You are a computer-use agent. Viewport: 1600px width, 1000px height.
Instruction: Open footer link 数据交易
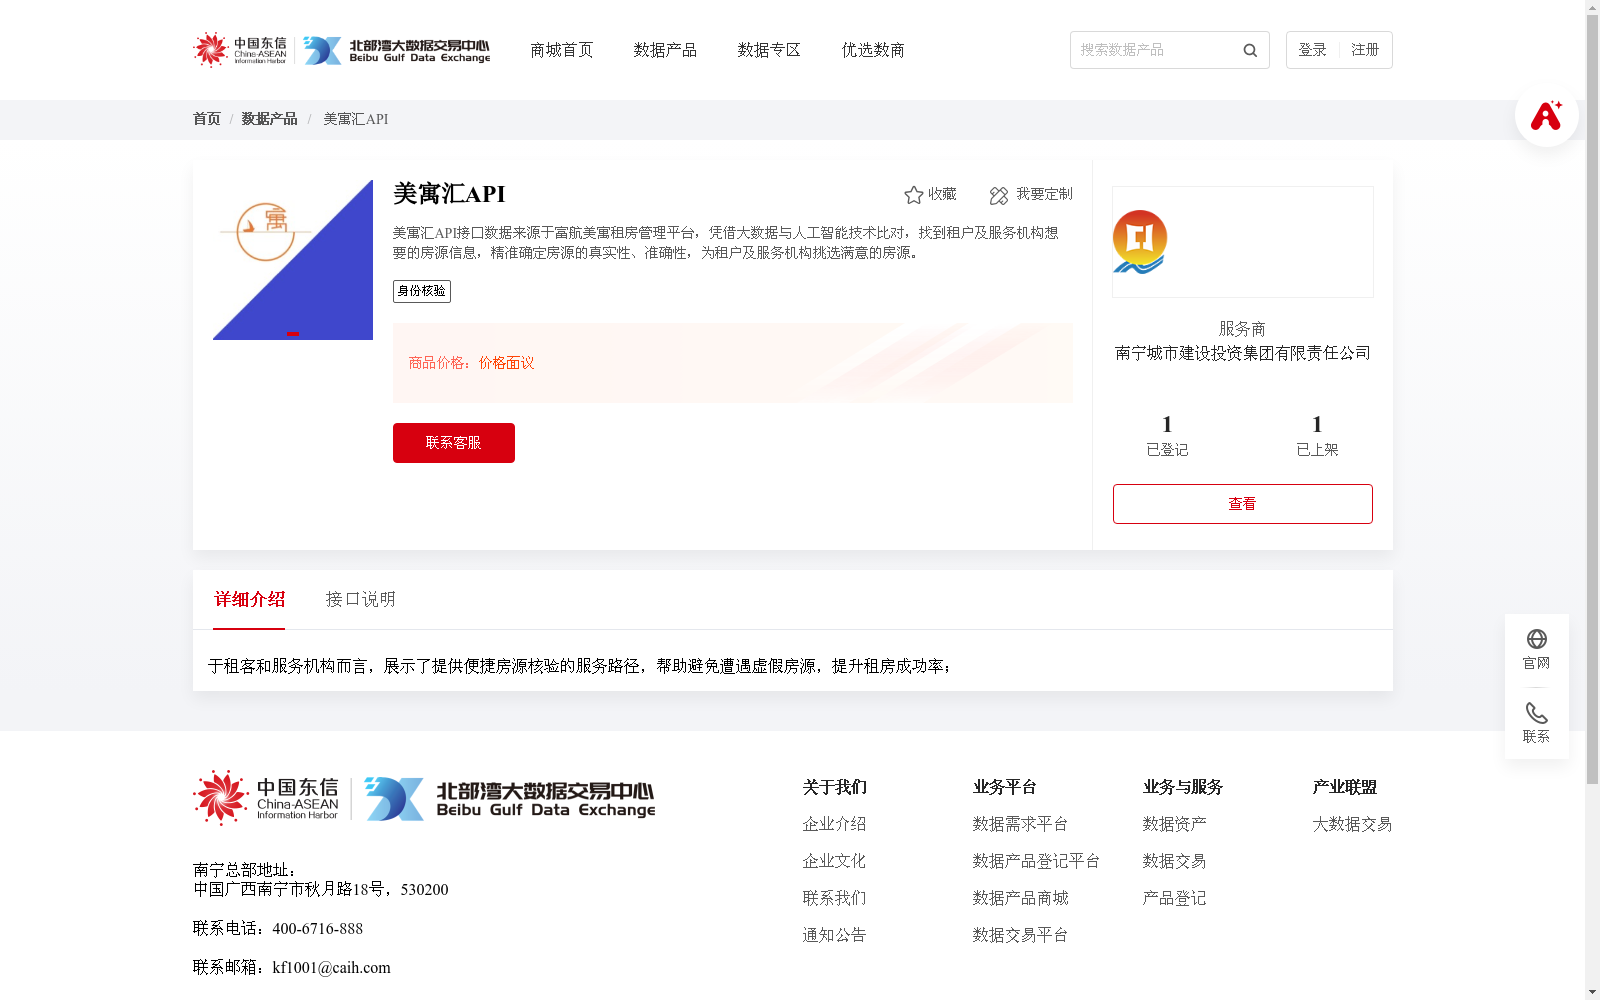click(1174, 861)
